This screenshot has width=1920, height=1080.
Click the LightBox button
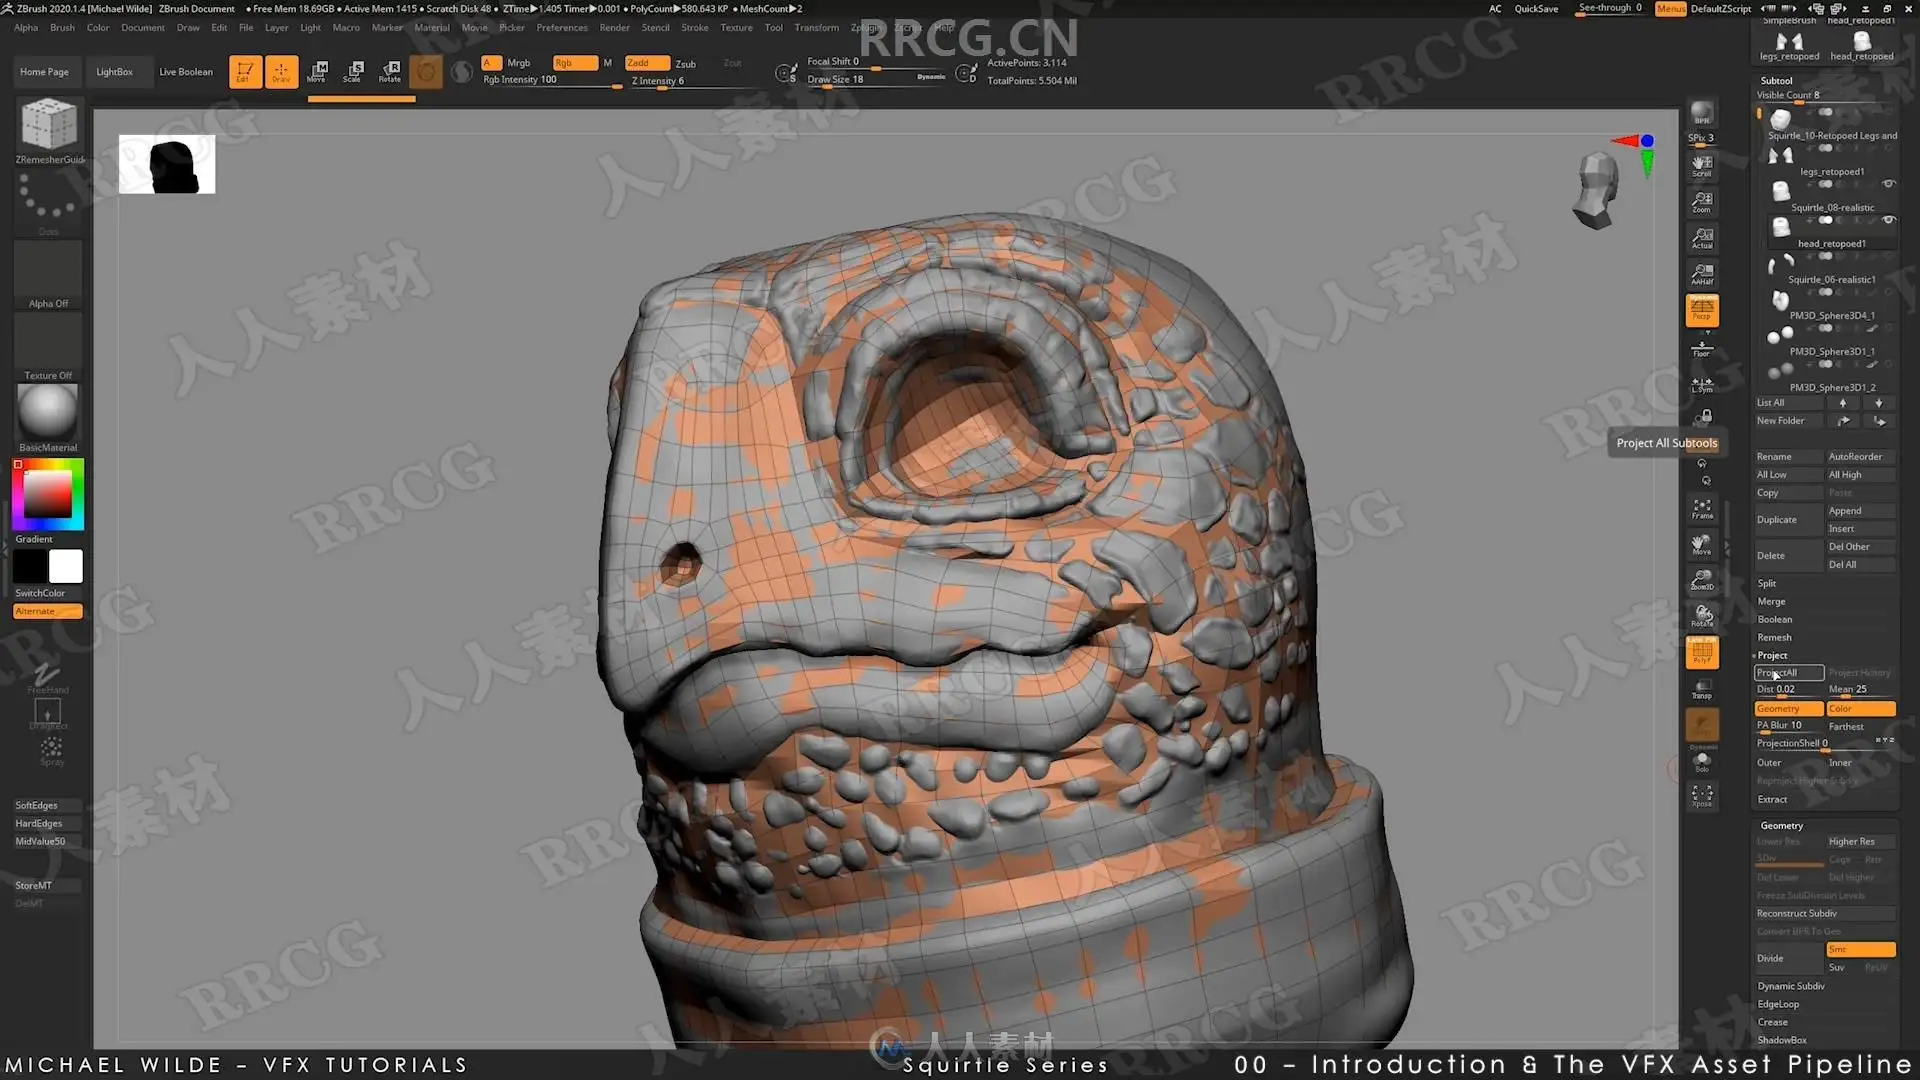tap(114, 72)
